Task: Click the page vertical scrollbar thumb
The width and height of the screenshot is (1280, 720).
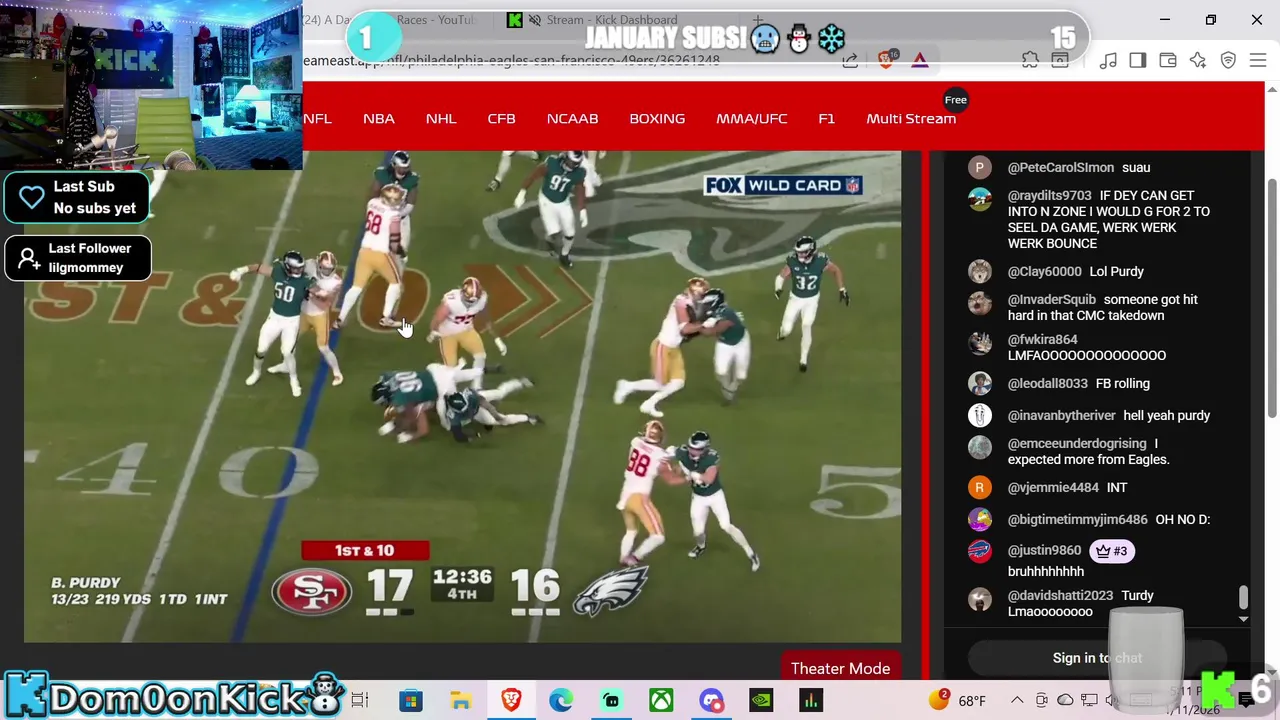Action: (x=1272, y=300)
